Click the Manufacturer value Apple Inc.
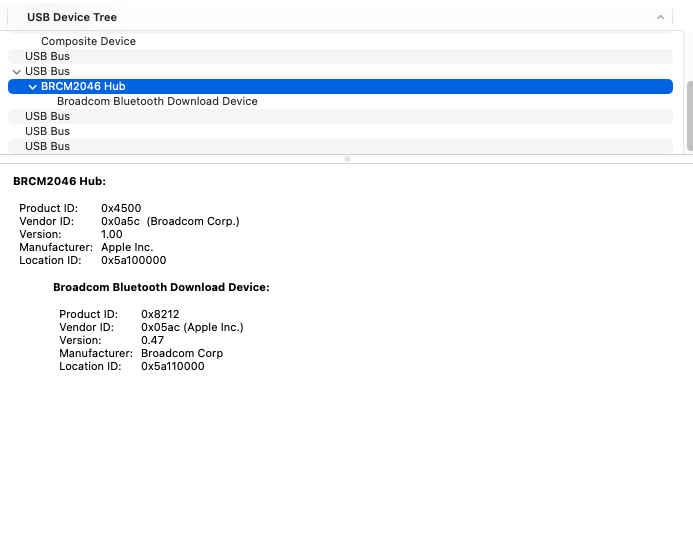693x547 pixels. coord(127,247)
